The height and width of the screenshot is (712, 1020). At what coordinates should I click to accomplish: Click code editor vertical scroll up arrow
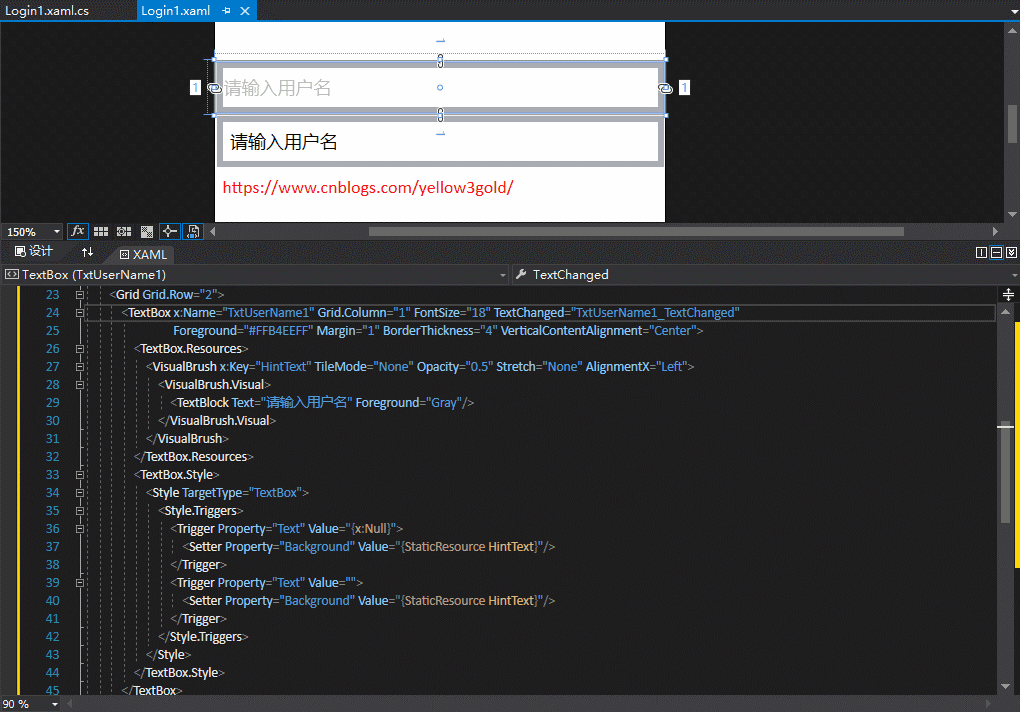[x=1006, y=312]
